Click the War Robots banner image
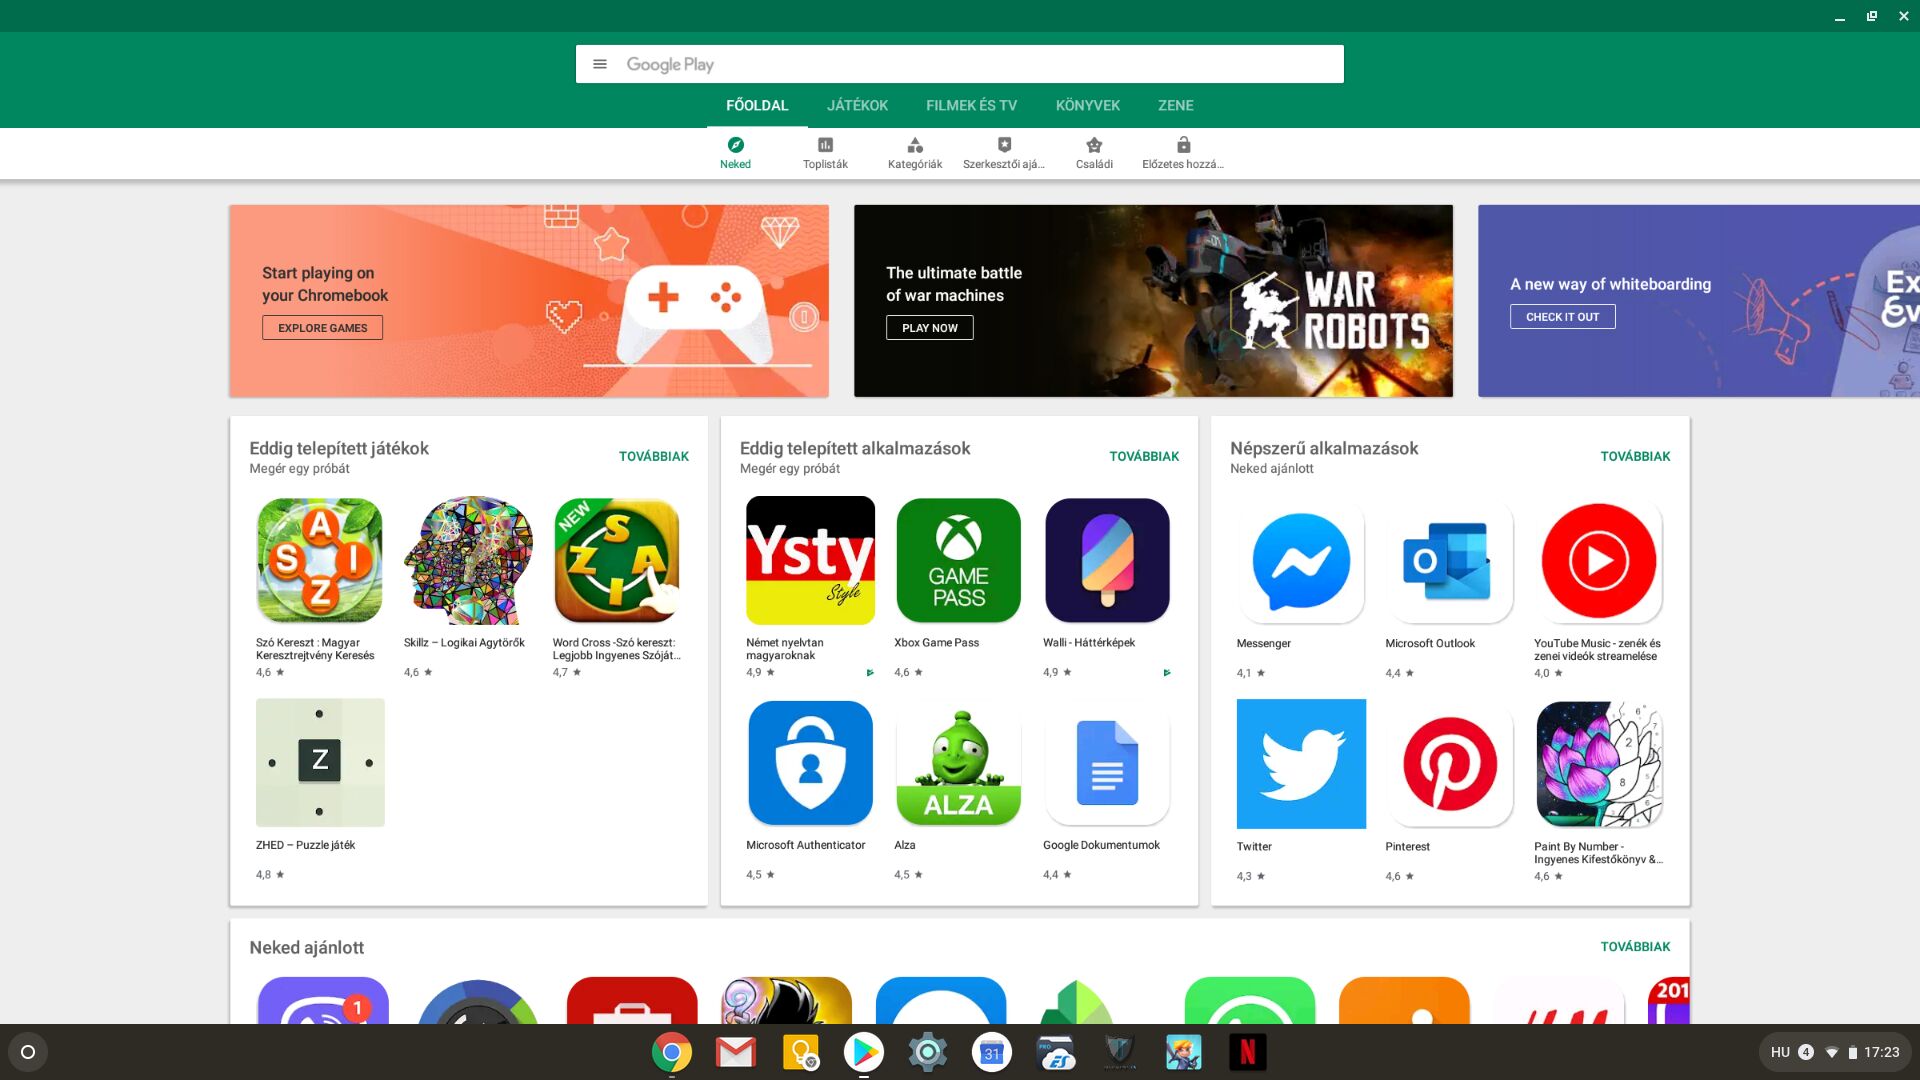This screenshot has width=1920, height=1080. point(1153,301)
